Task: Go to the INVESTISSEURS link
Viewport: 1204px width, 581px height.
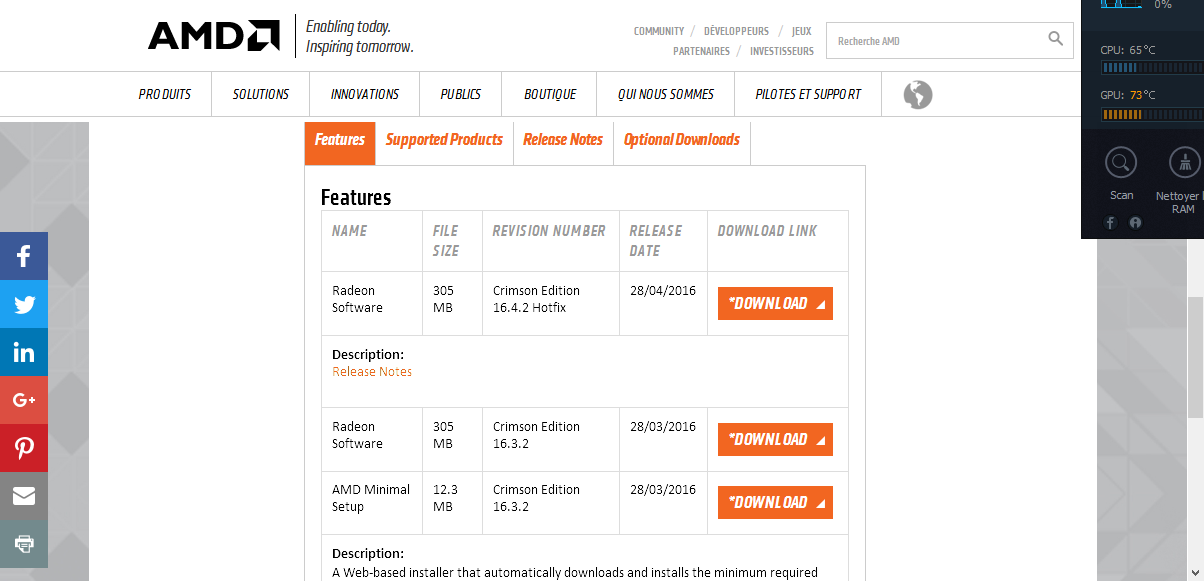Action: (782, 51)
